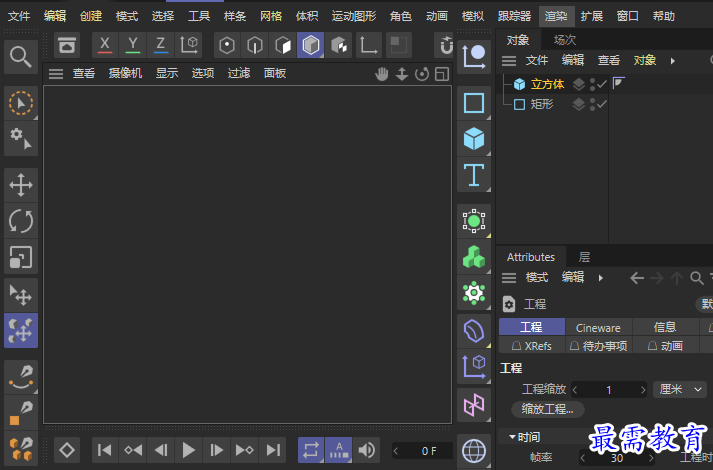Go to the start of animation
Image resolution: width=713 pixels, height=470 pixels.
click(x=105, y=450)
